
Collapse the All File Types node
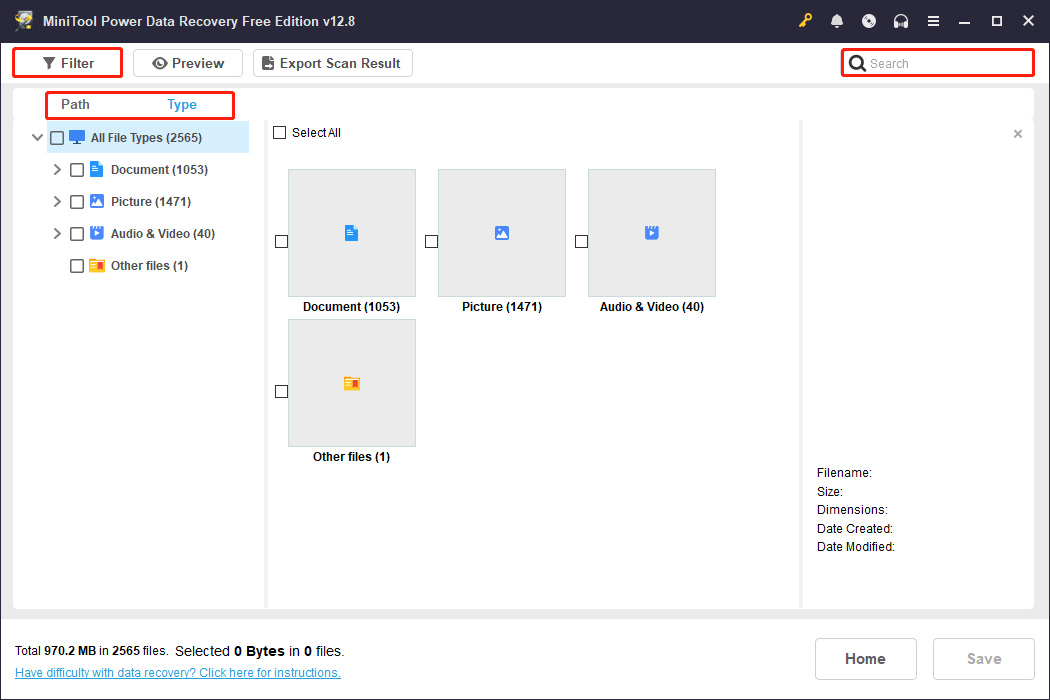tap(37, 137)
